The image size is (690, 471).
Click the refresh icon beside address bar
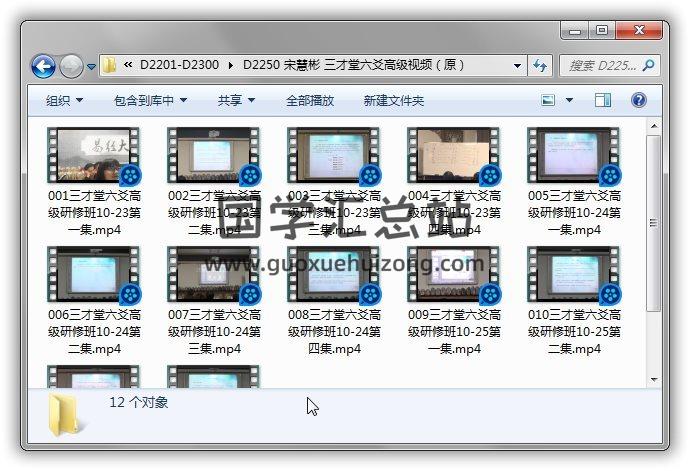pyautogui.click(x=540, y=66)
